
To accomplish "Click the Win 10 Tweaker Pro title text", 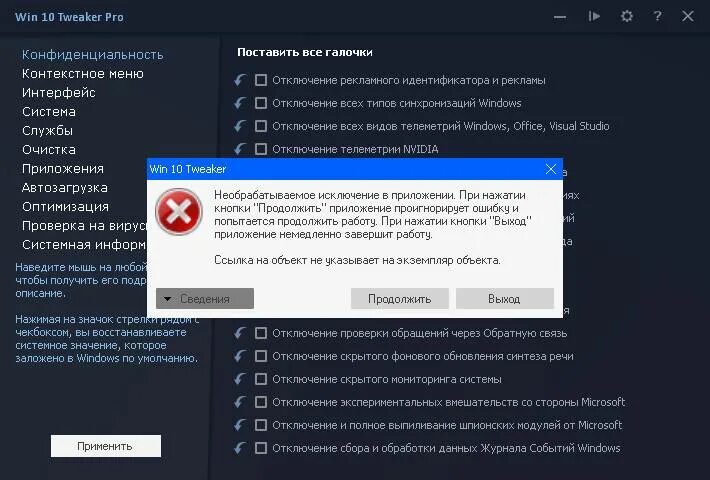I will click(69, 17).
